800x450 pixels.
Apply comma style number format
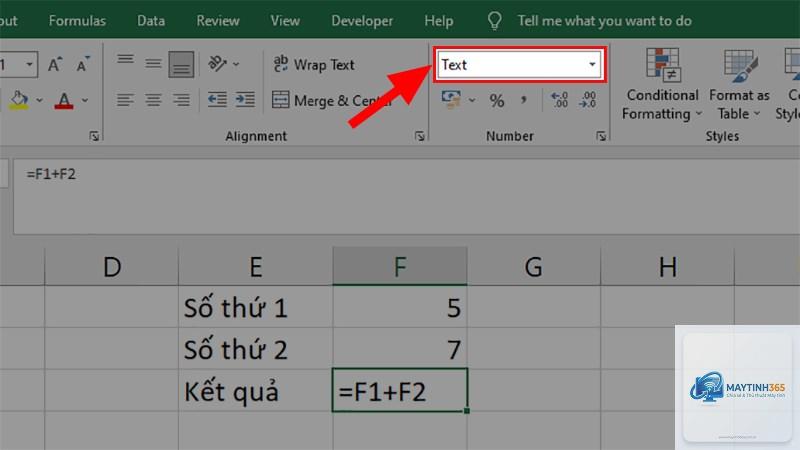523,100
